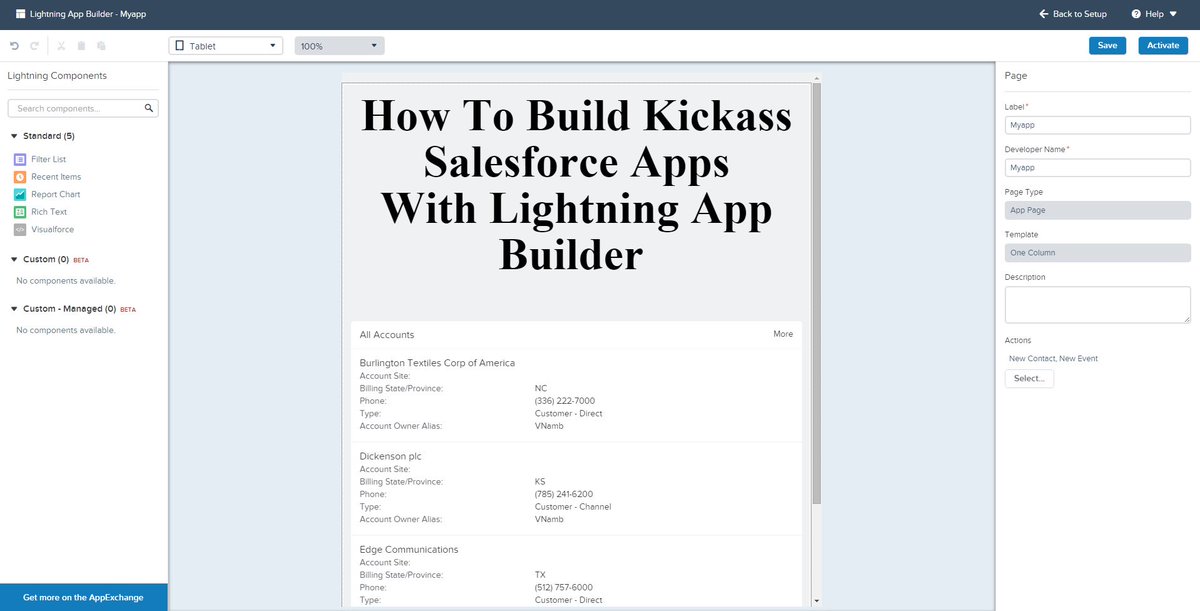Click the delete trash icon
Screen dimensions: 1200x611
point(81,46)
